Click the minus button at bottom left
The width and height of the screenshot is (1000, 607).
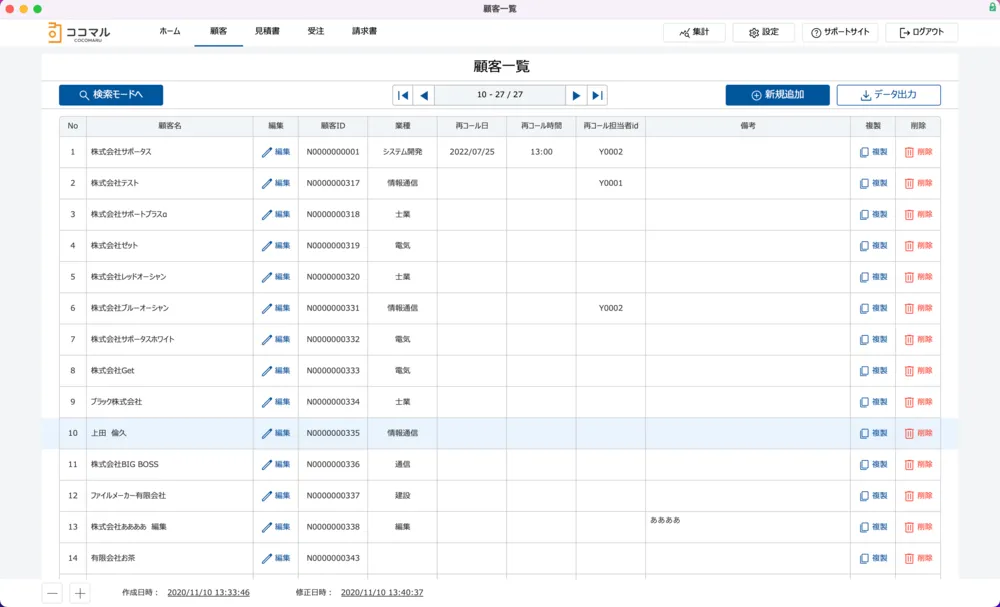53,593
